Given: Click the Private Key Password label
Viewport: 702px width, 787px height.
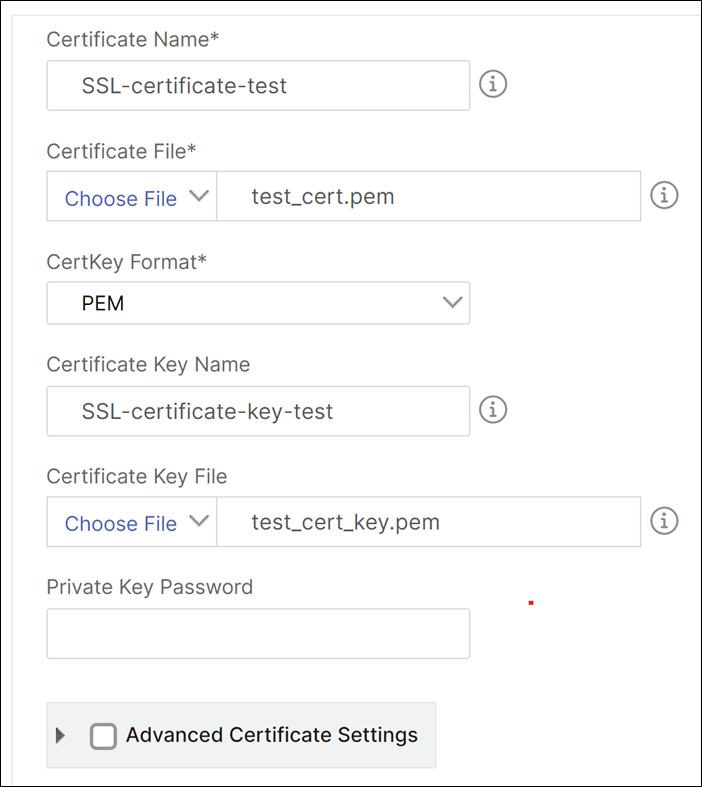Looking at the screenshot, I should click(150, 587).
